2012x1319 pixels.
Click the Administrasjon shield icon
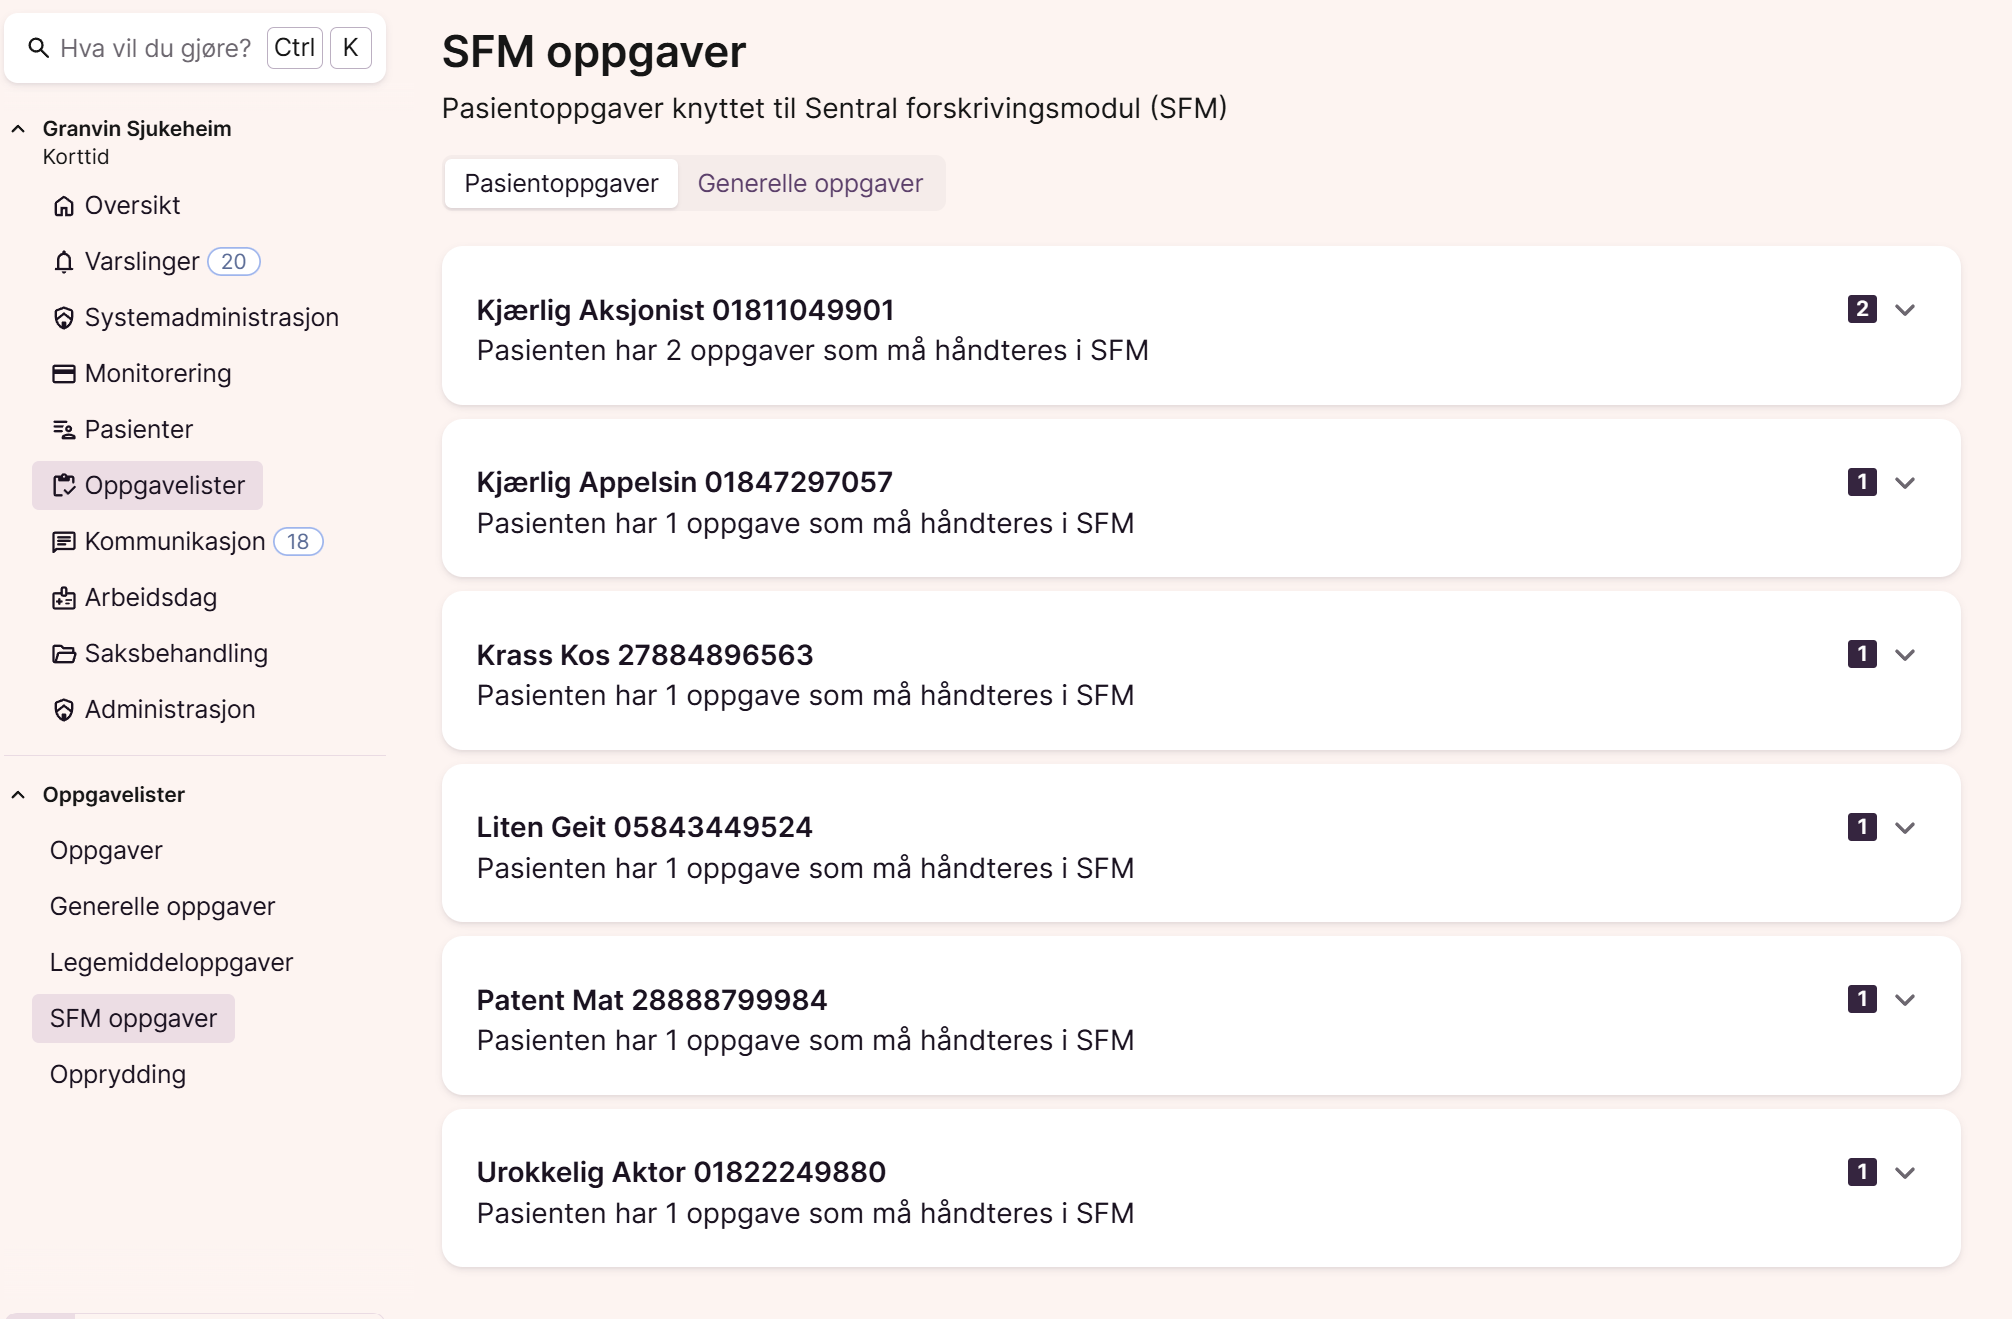64,710
